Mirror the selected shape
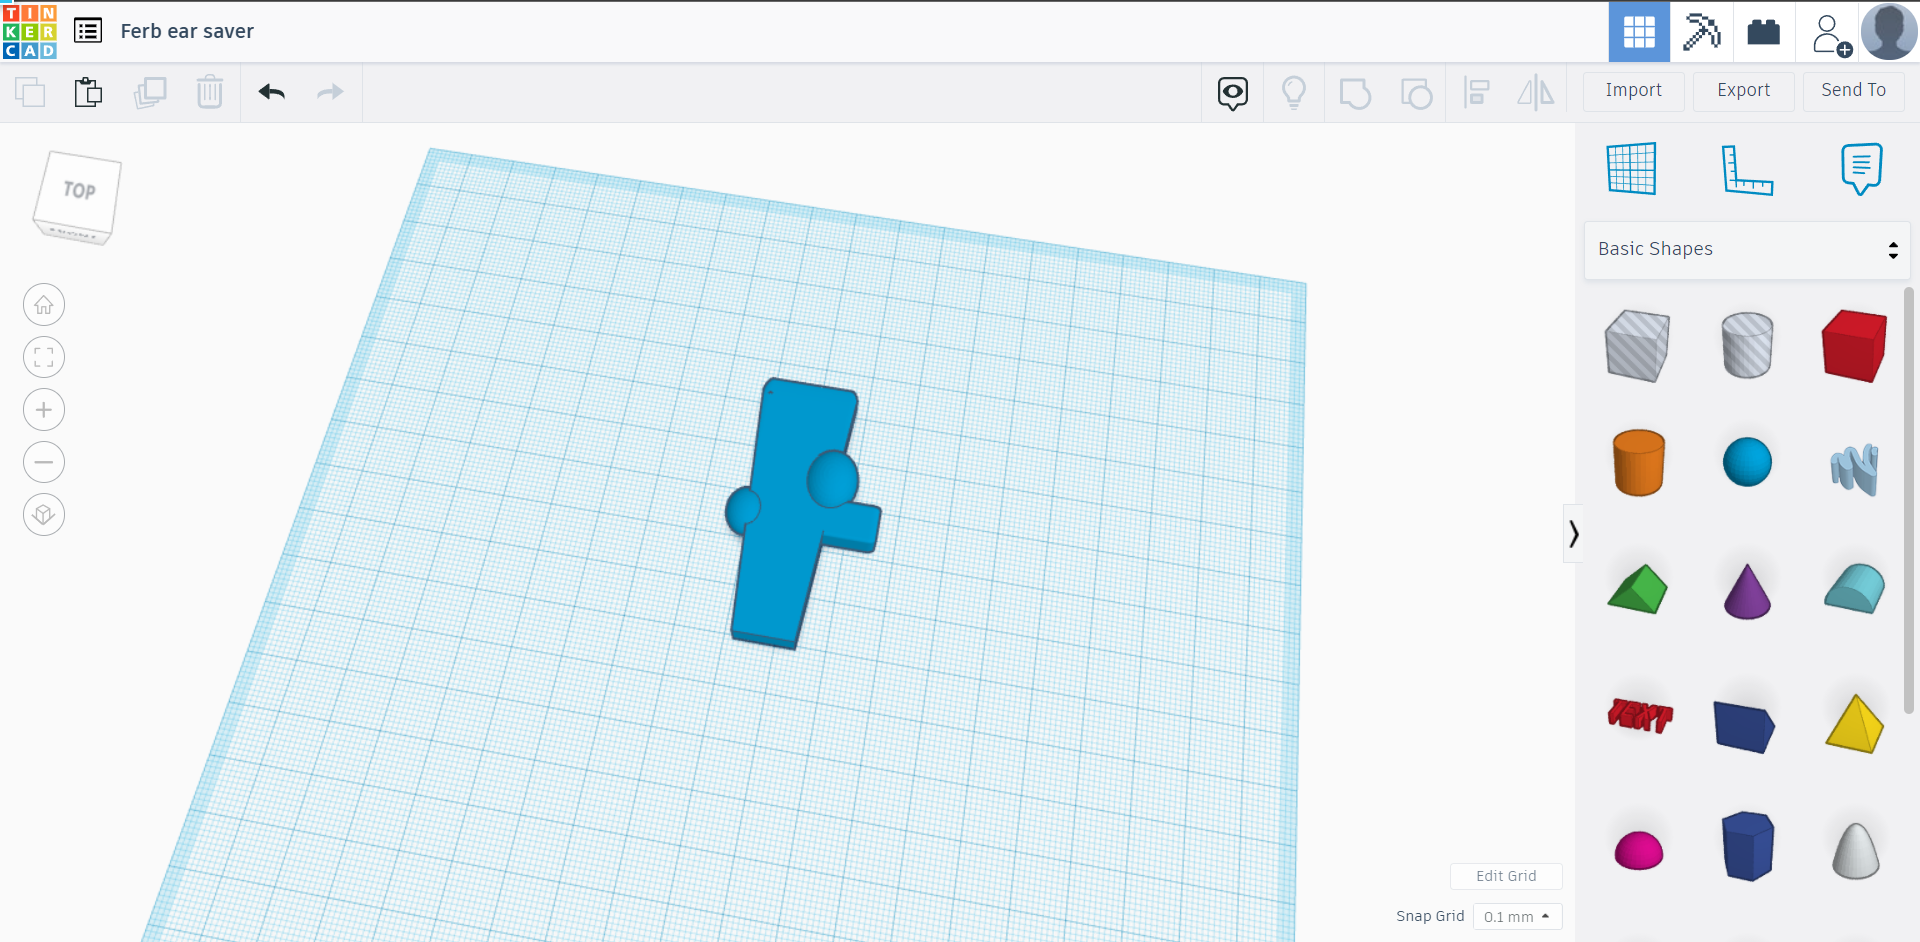The height and width of the screenshot is (942, 1920). click(x=1536, y=92)
